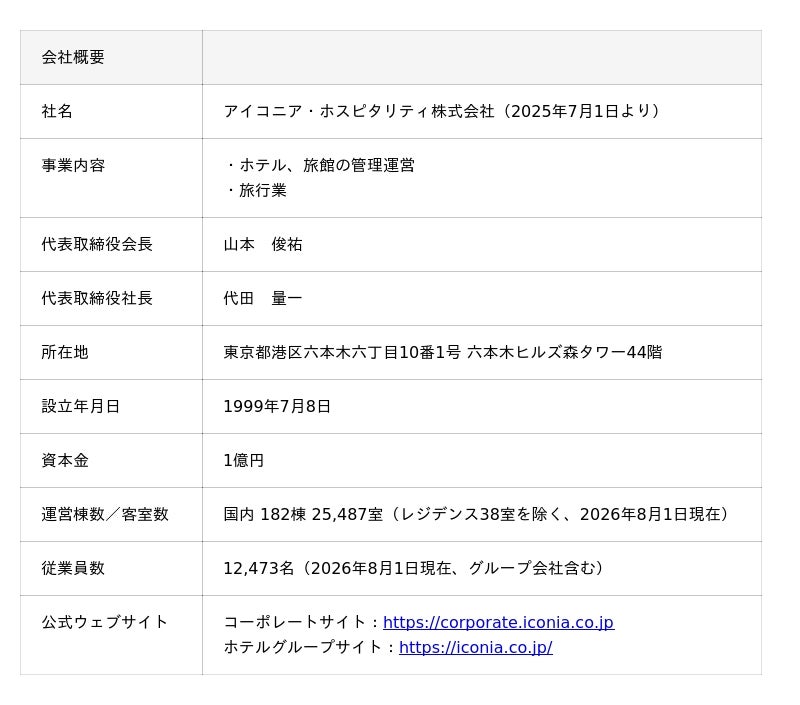Click the 事業内容 label cell
800x705 pixels.
click(x=111, y=178)
